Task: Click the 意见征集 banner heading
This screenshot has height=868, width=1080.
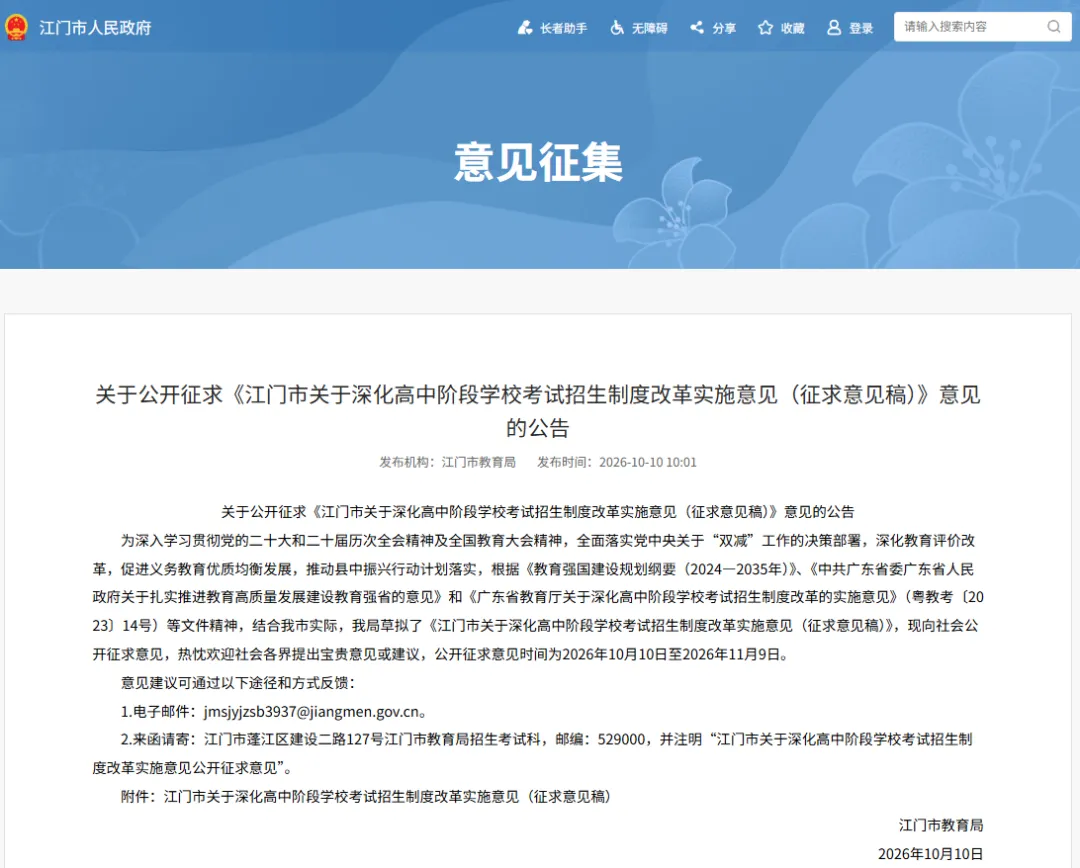Action: [x=539, y=163]
